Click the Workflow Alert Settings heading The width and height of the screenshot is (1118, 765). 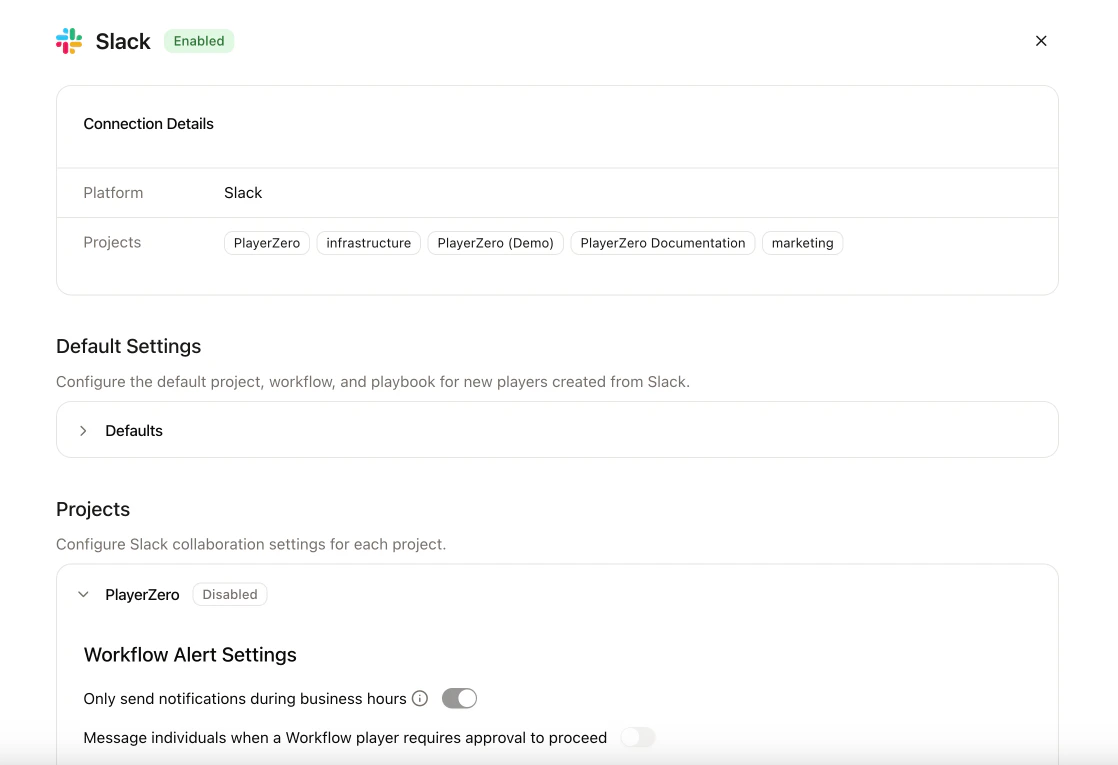[190, 655]
